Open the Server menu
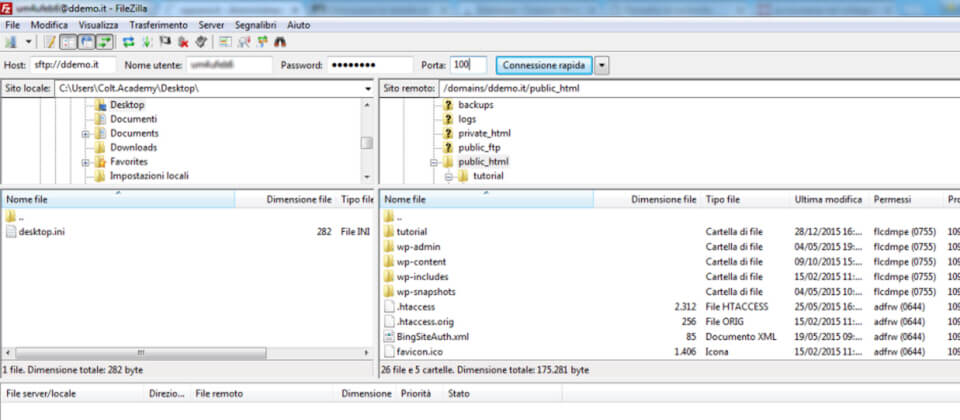The height and width of the screenshot is (420, 960). (x=211, y=25)
